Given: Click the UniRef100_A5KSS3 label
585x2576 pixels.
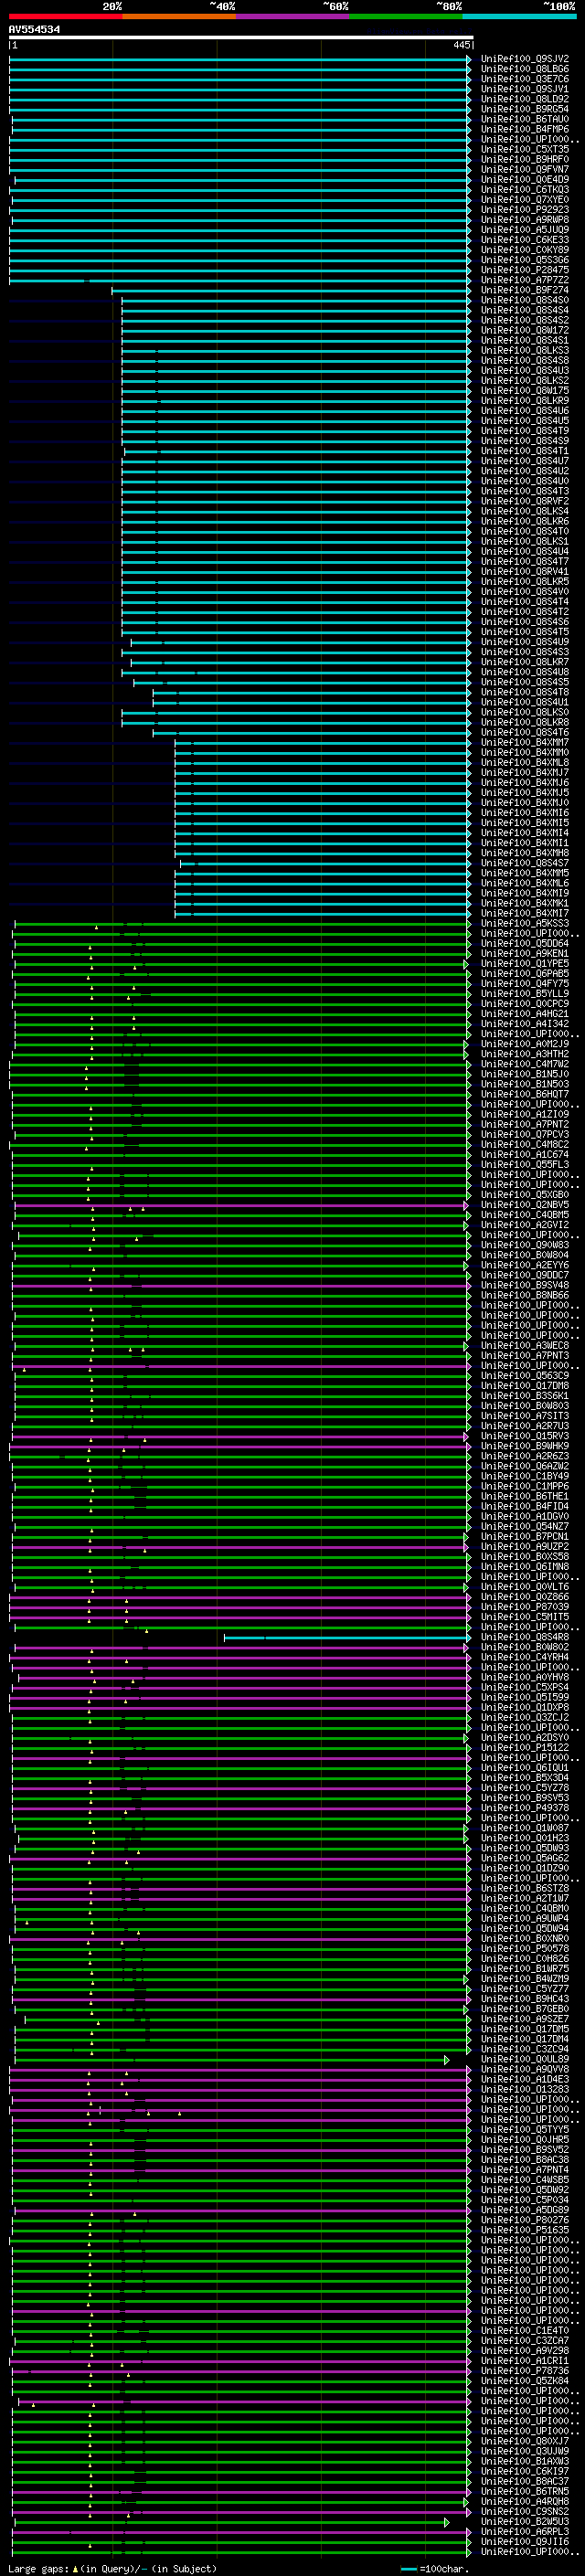Looking at the screenshot, I should pos(525,923).
